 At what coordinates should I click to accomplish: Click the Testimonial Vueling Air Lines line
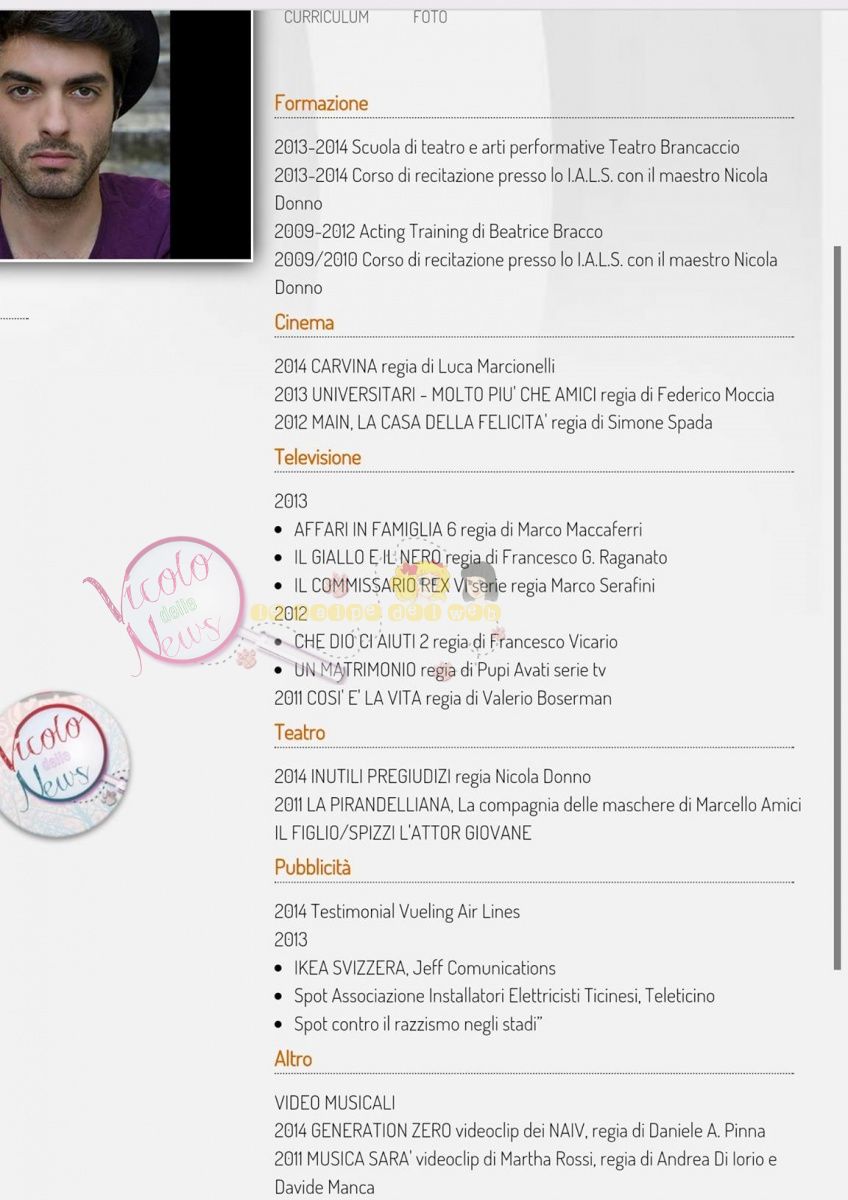click(x=397, y=912)
